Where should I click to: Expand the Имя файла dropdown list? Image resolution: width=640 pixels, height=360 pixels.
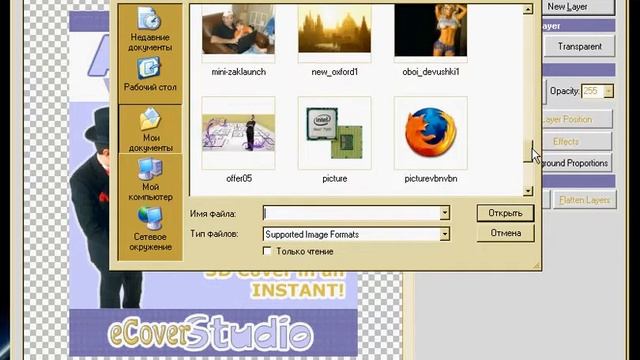point(445,213)
